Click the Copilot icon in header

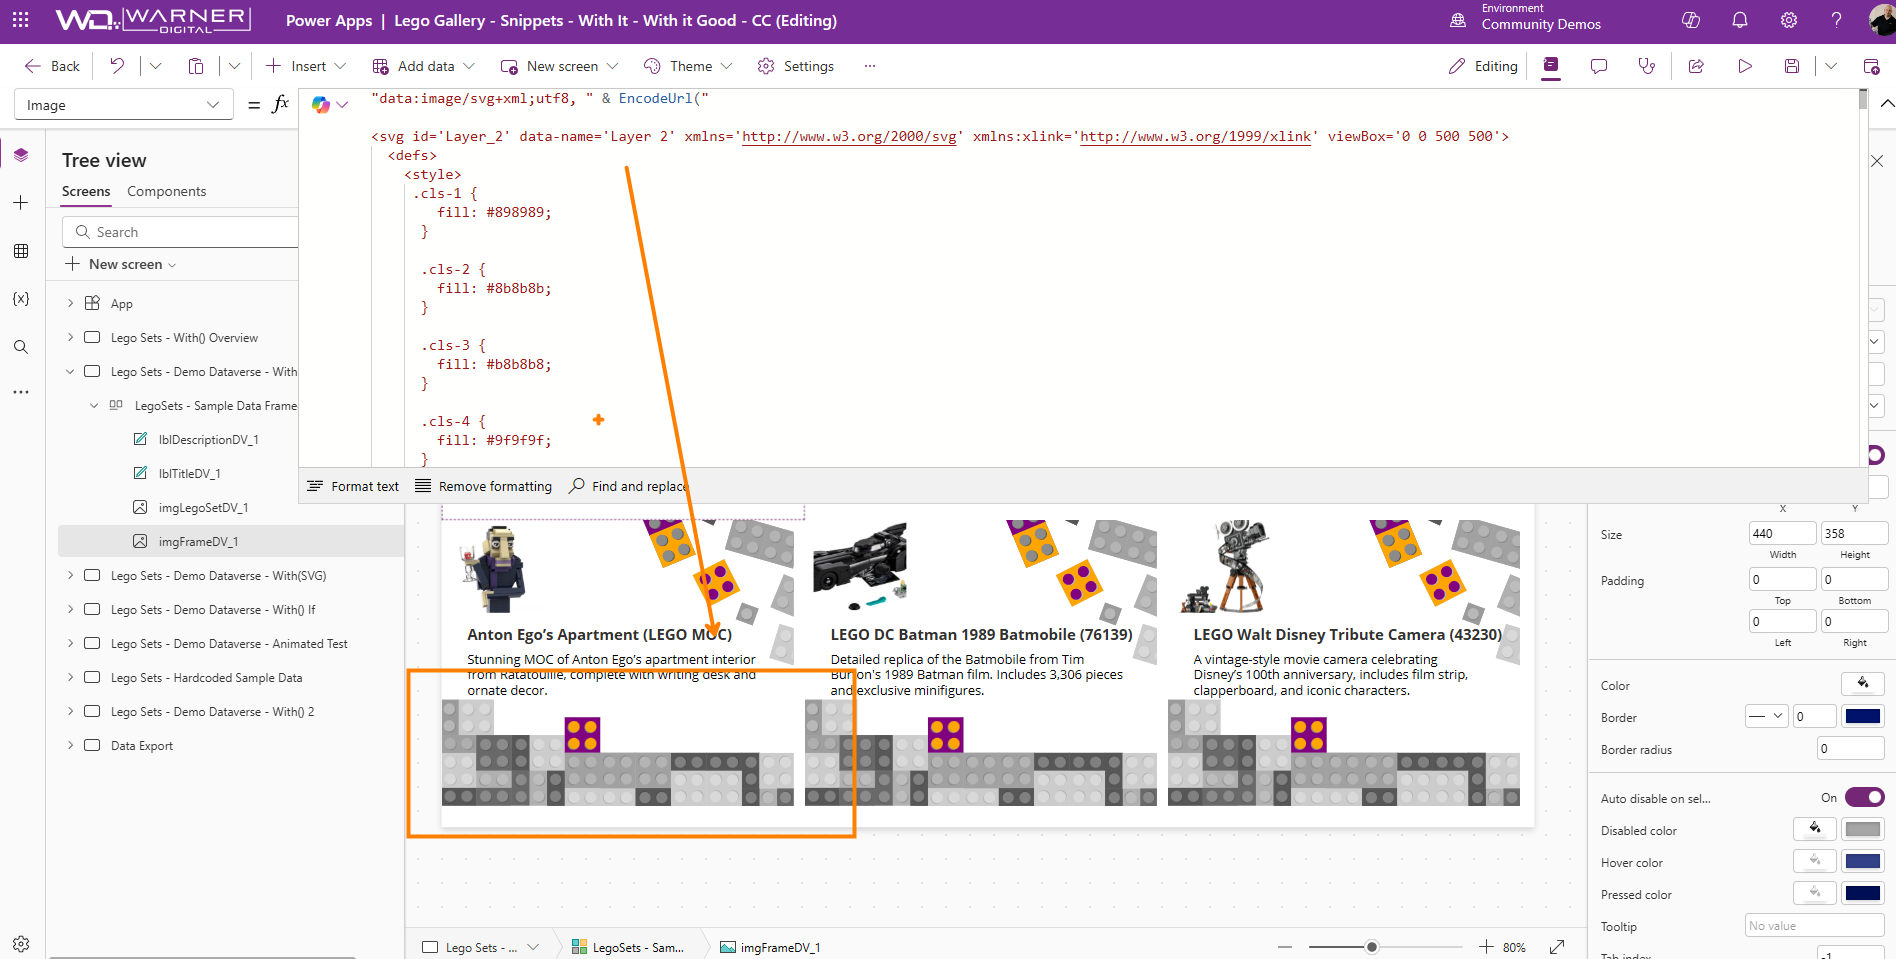pyautogui.click(x=1691, y=20)
